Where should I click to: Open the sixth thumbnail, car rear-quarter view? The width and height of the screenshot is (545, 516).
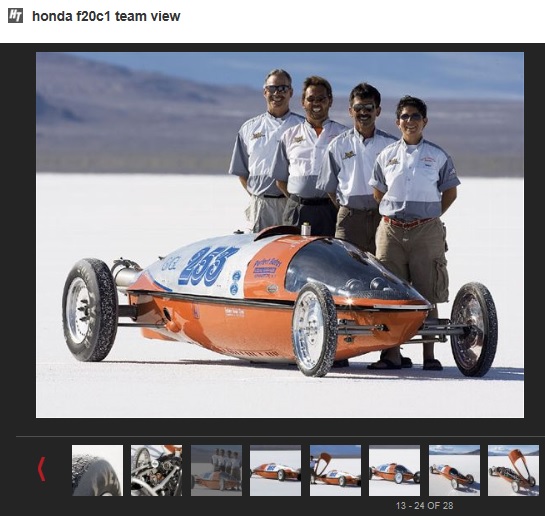394,470
